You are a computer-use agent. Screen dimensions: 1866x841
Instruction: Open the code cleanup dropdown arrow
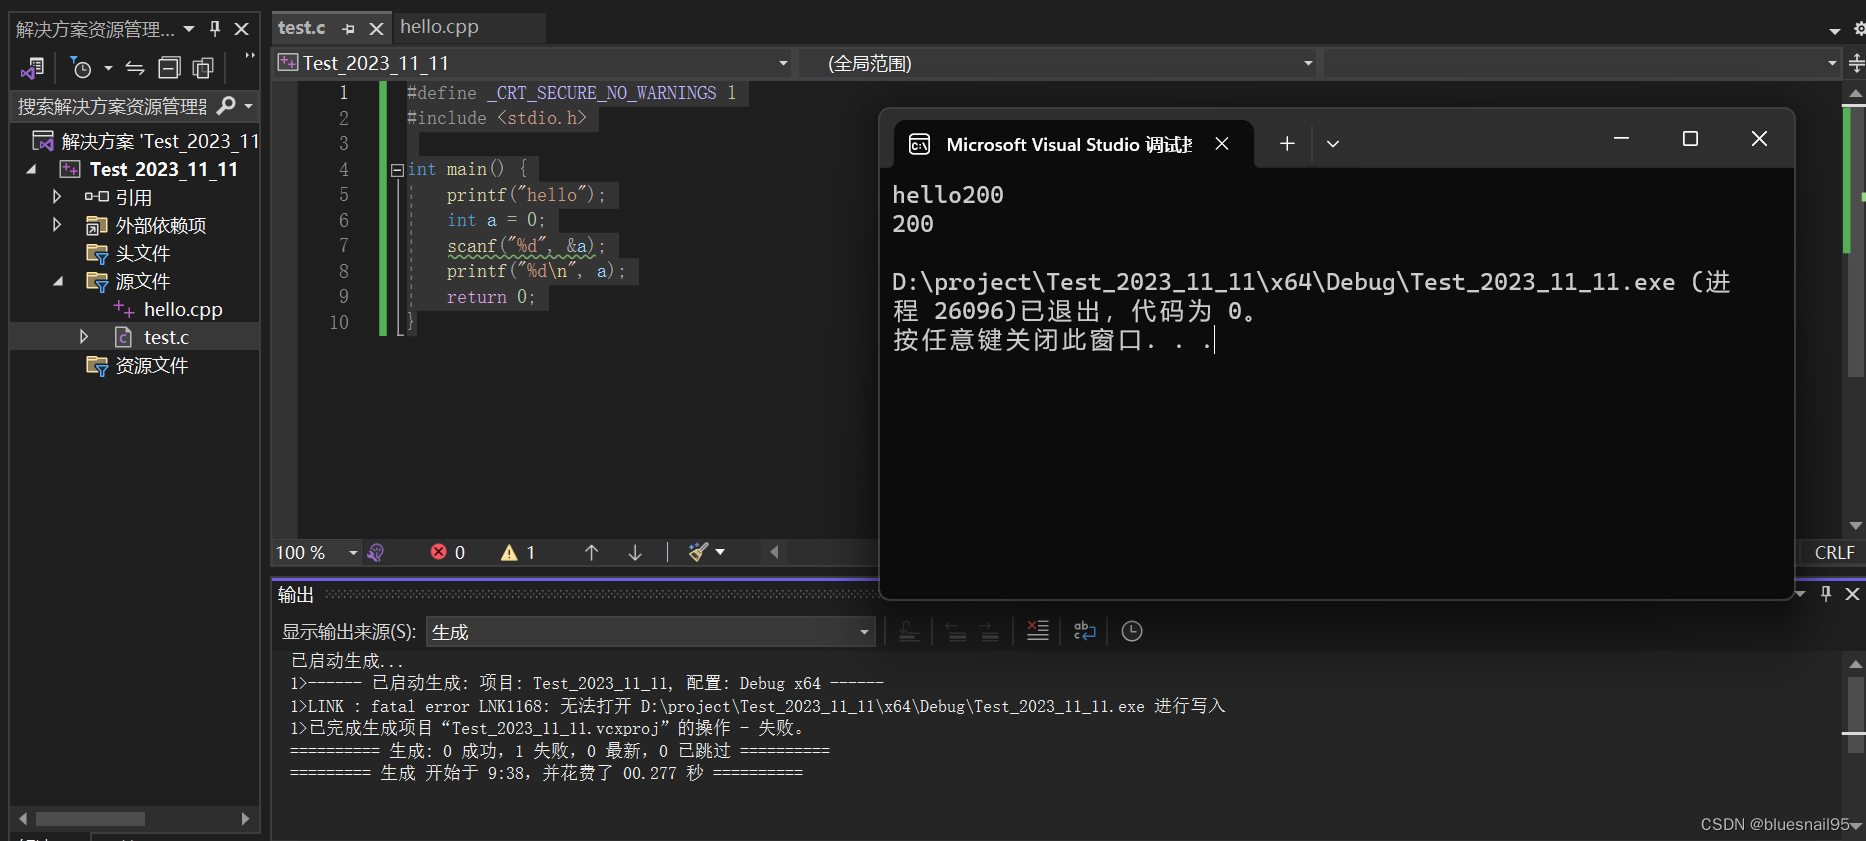pos(720,552)
